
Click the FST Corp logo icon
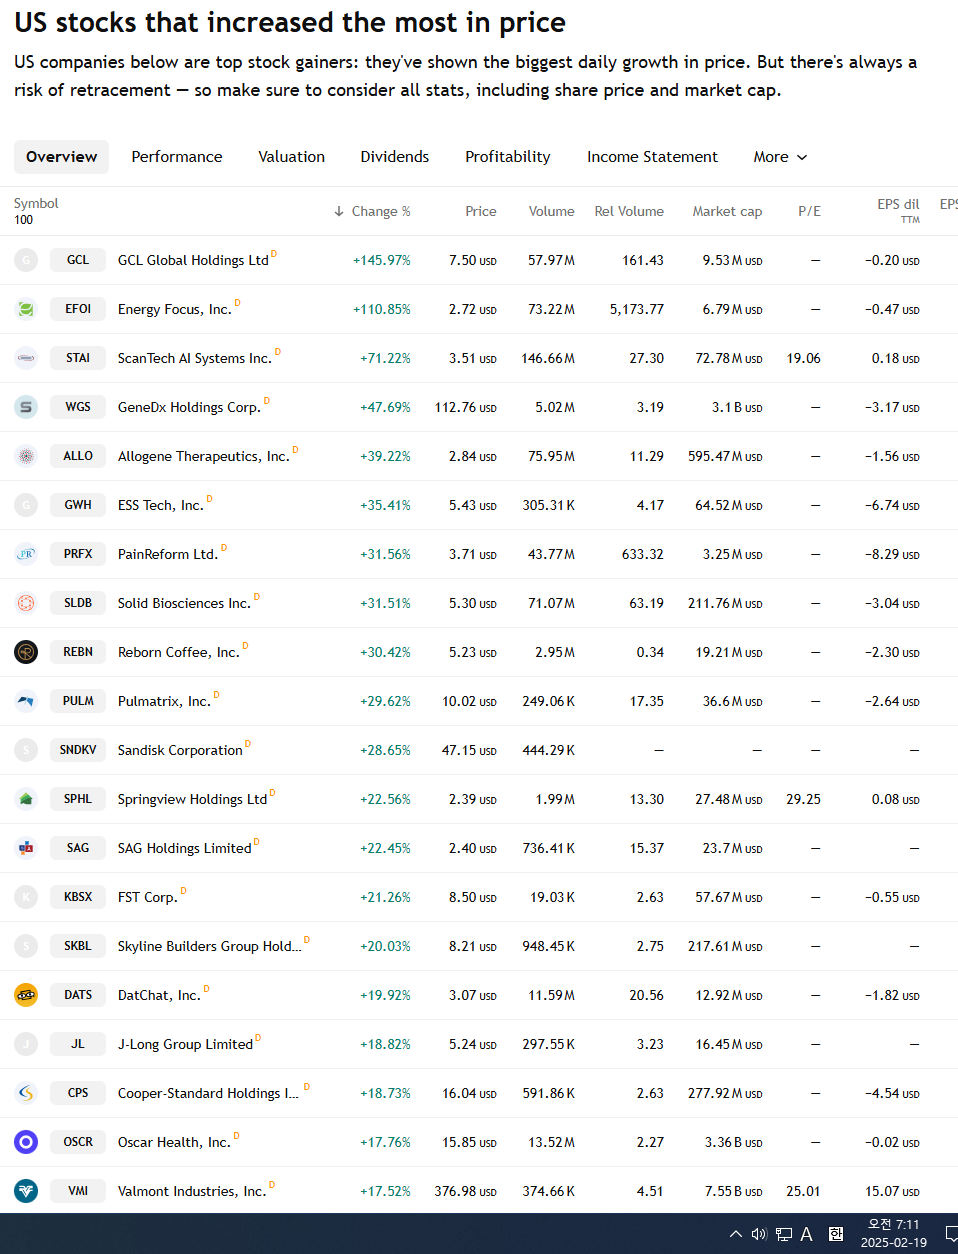click(26, 897)
